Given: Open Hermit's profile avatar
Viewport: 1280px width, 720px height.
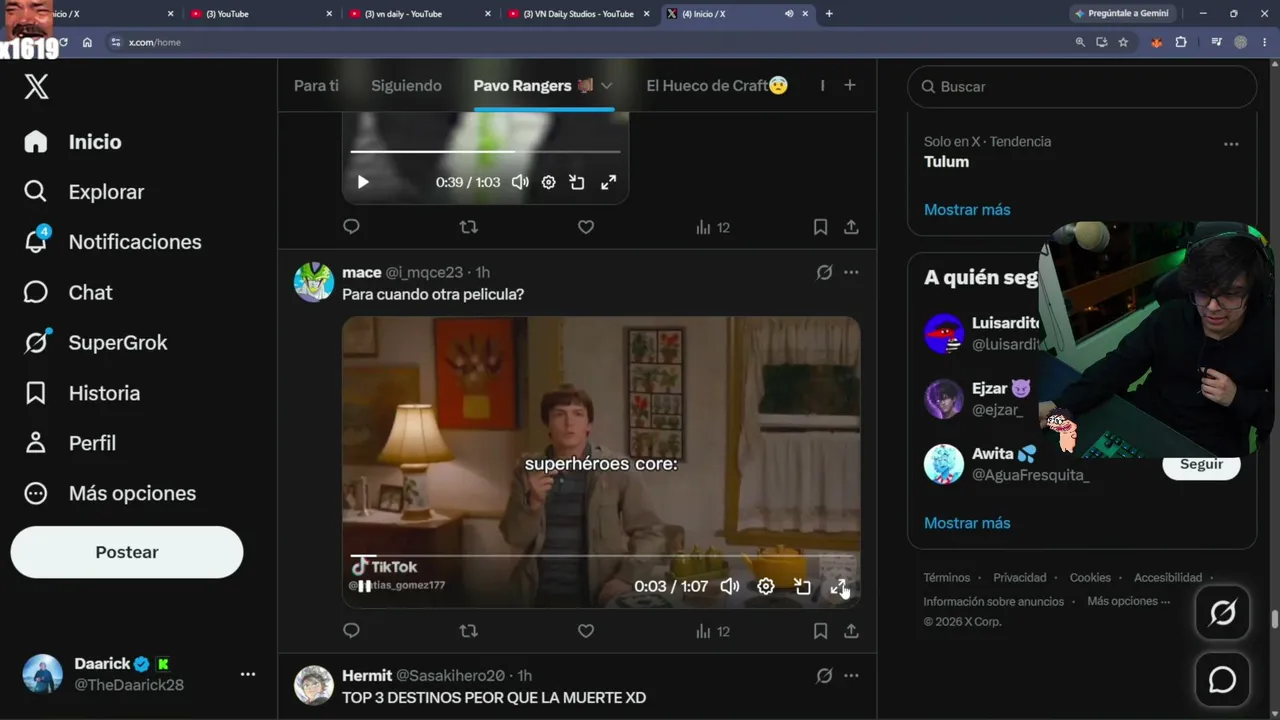Looking at the screenshot, I should click(x=313, y=685).
